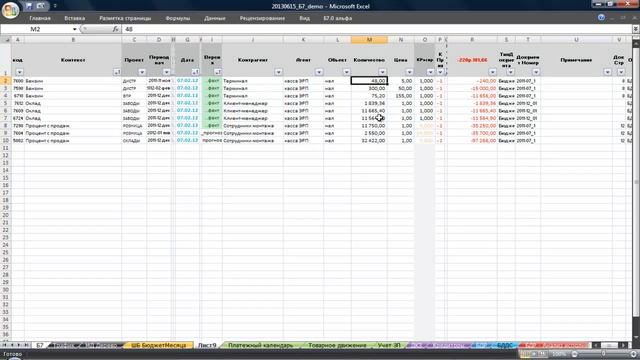Screen dimensions: 640x360
Task: Click the vertical scrollbar of the worksheet
Action: point(636,190)
